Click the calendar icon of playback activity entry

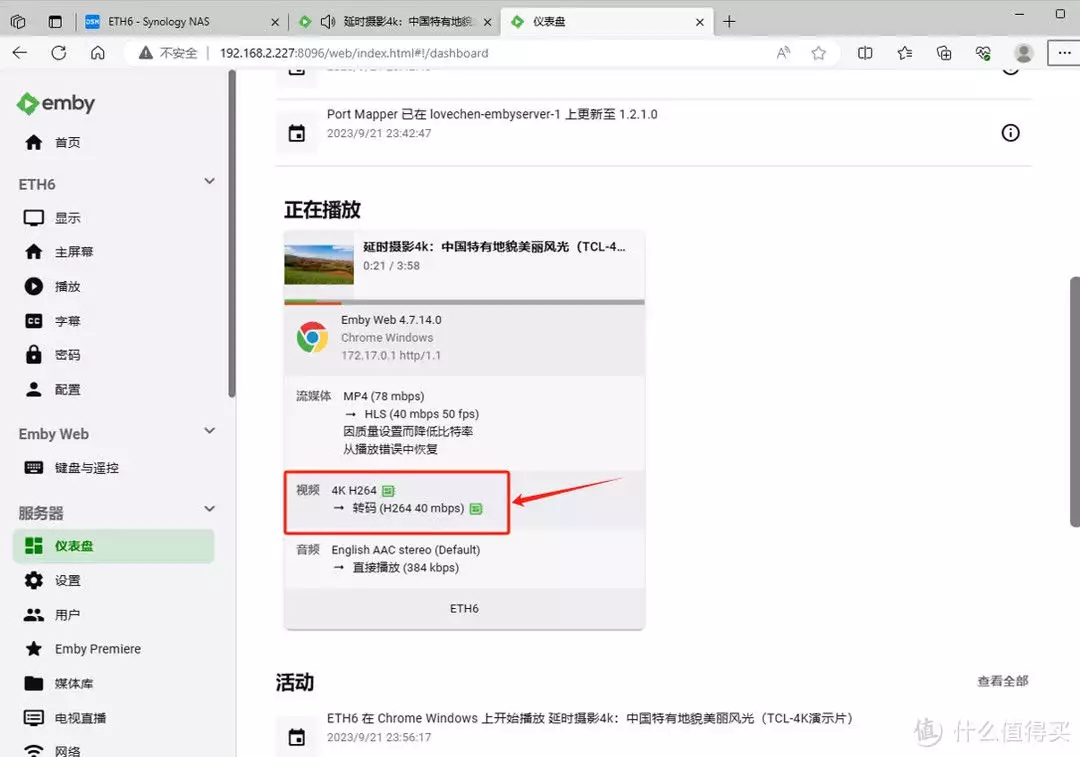(297, 737)
